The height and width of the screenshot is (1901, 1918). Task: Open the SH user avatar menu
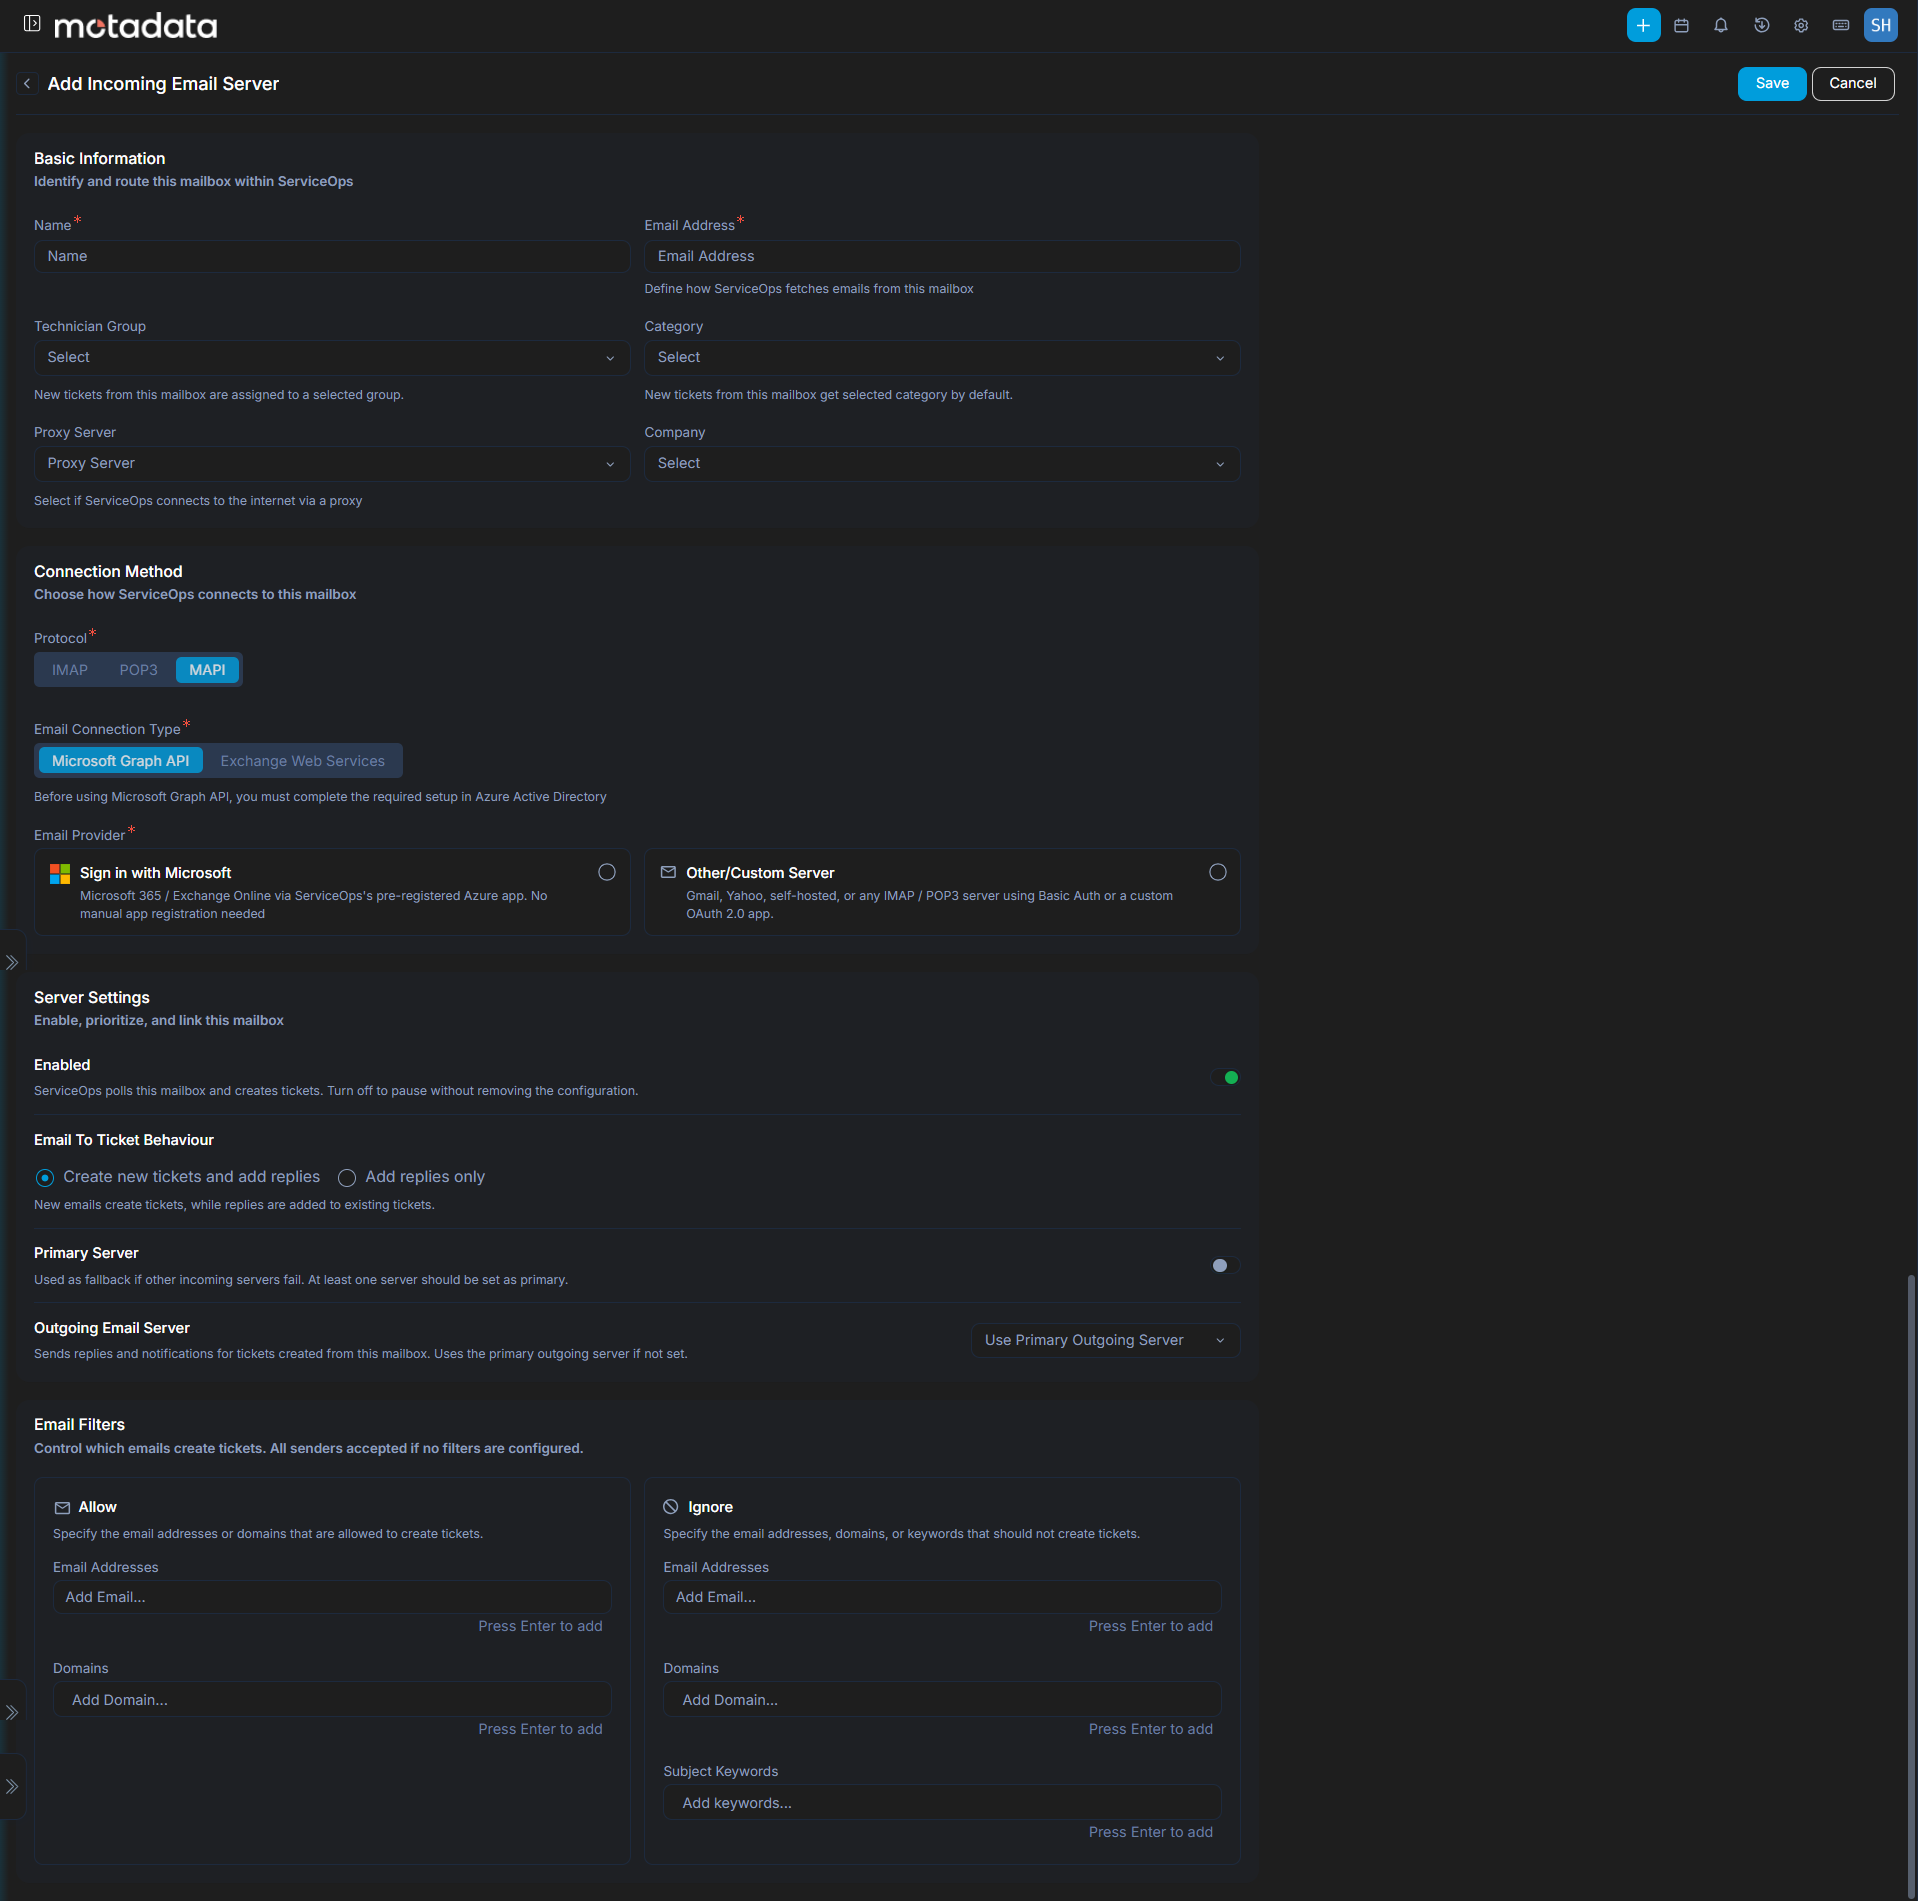tap(1881, 26)
